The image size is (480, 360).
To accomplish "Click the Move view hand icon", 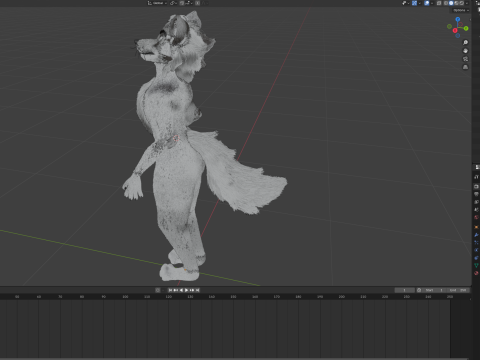I will tap(465, 51).
